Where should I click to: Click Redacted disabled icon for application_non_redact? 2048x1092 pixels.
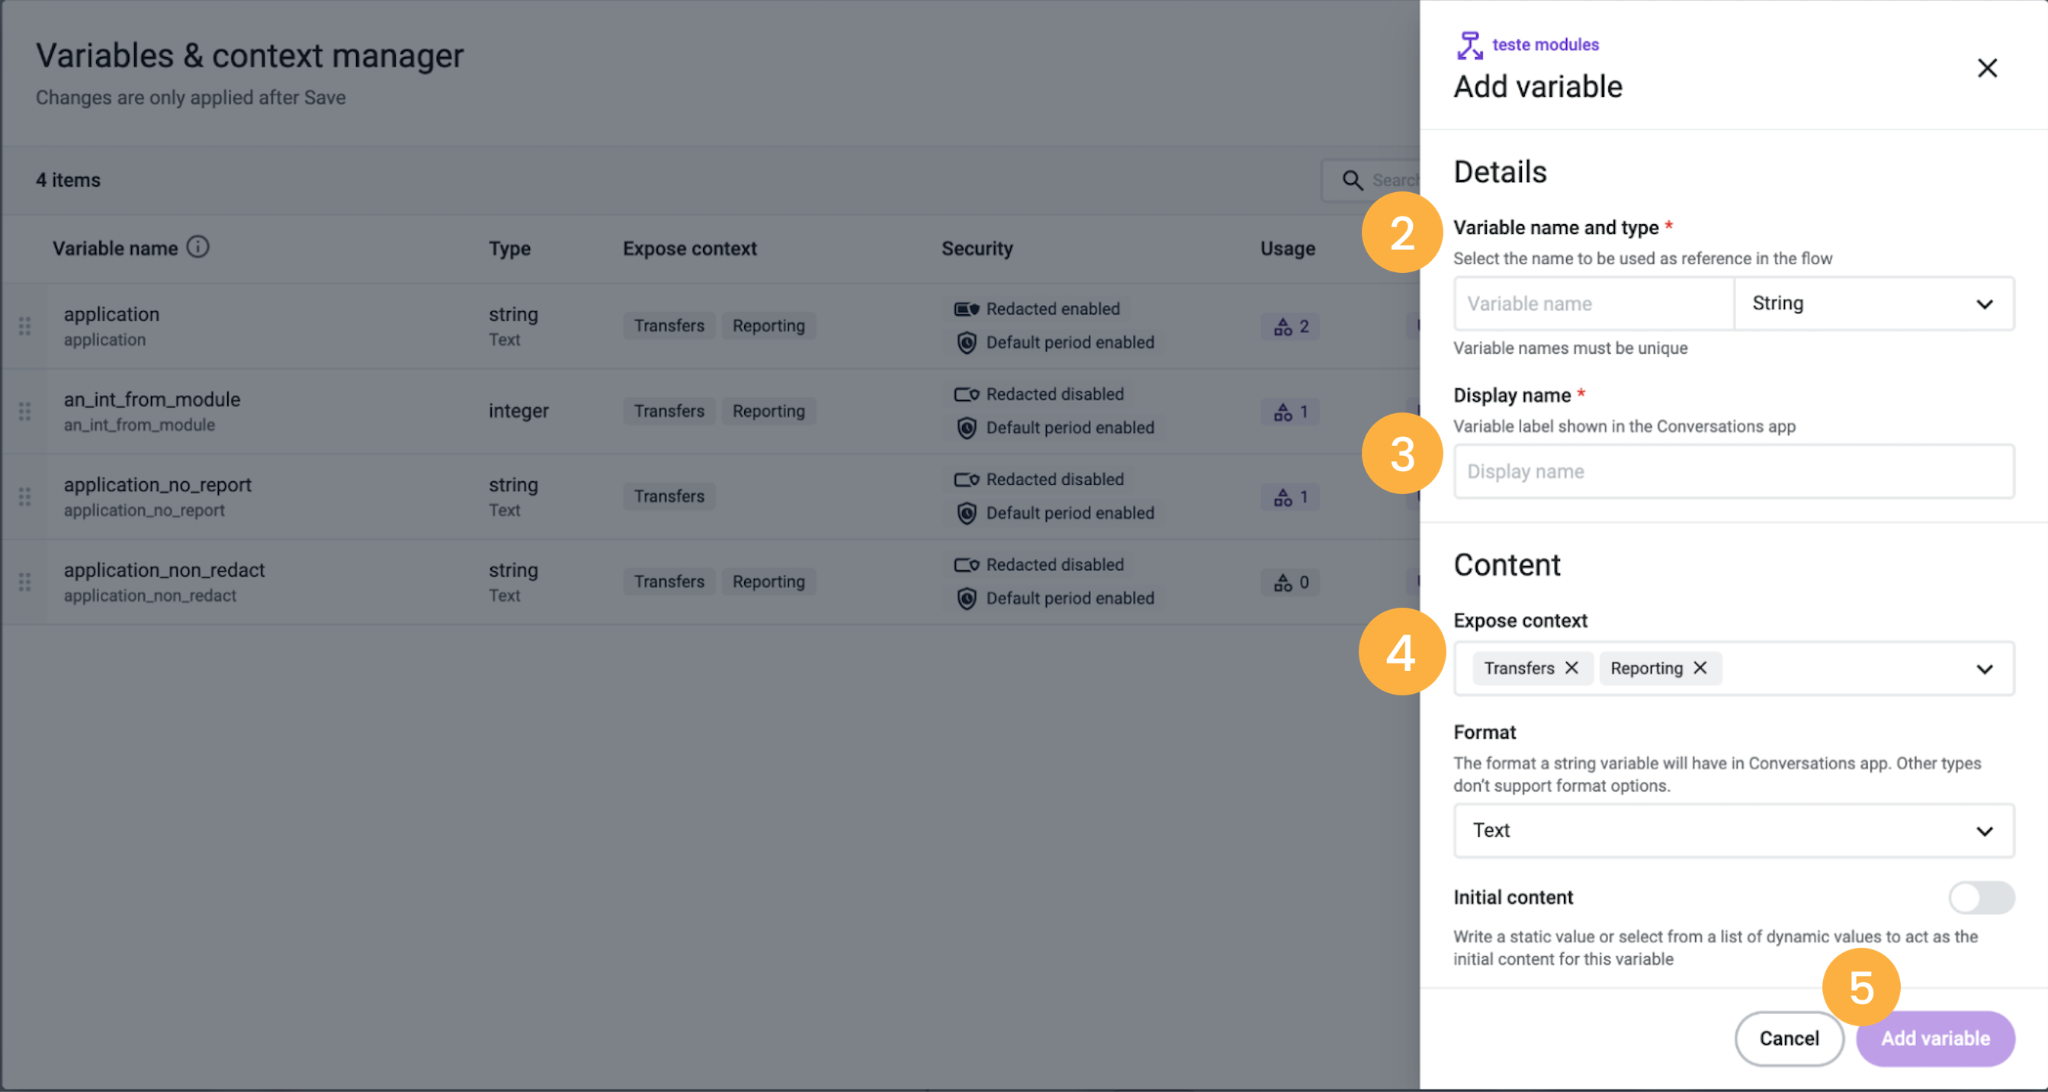(966, 565)
